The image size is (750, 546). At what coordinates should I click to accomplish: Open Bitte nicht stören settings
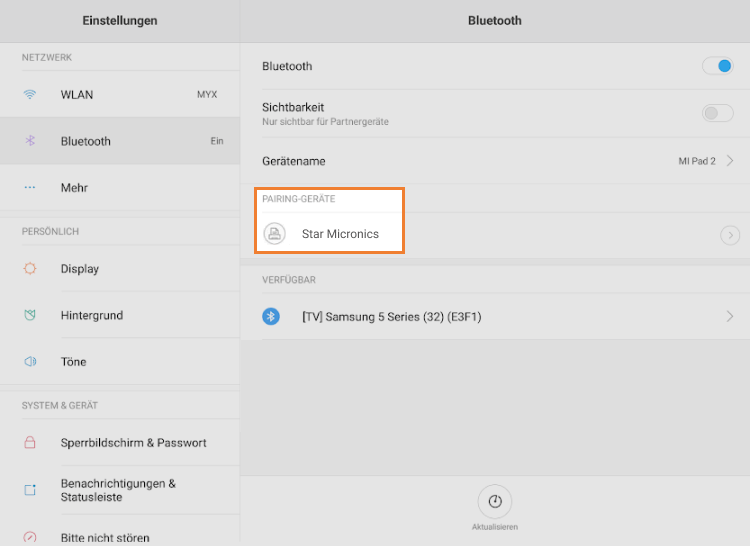tap(105, 537)
